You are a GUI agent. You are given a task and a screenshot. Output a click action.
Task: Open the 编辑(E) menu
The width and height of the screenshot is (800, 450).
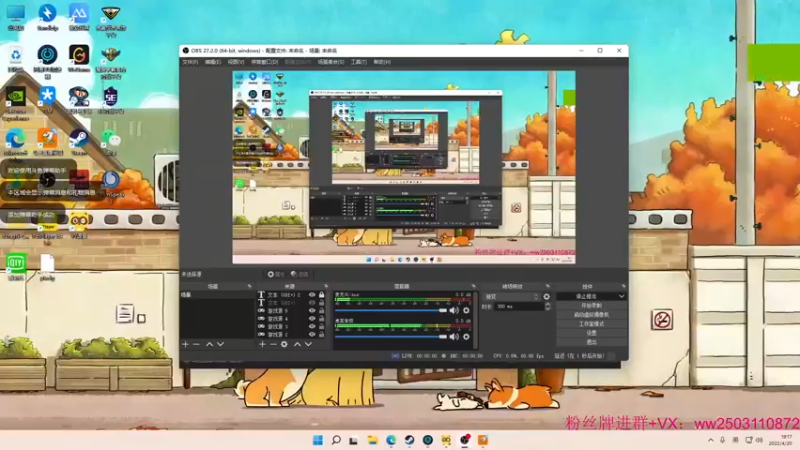[x=213, y=62]
